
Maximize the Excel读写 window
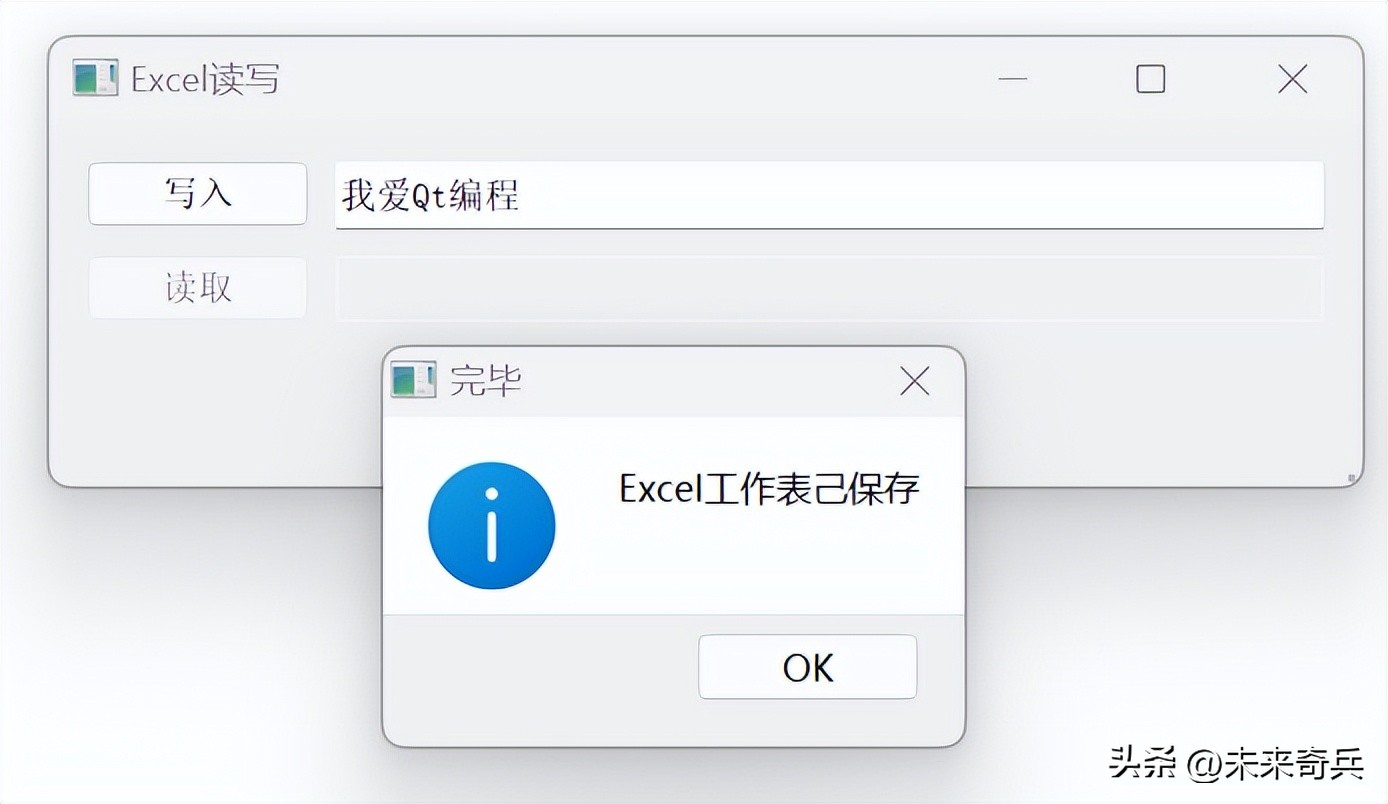[1151, 78]
